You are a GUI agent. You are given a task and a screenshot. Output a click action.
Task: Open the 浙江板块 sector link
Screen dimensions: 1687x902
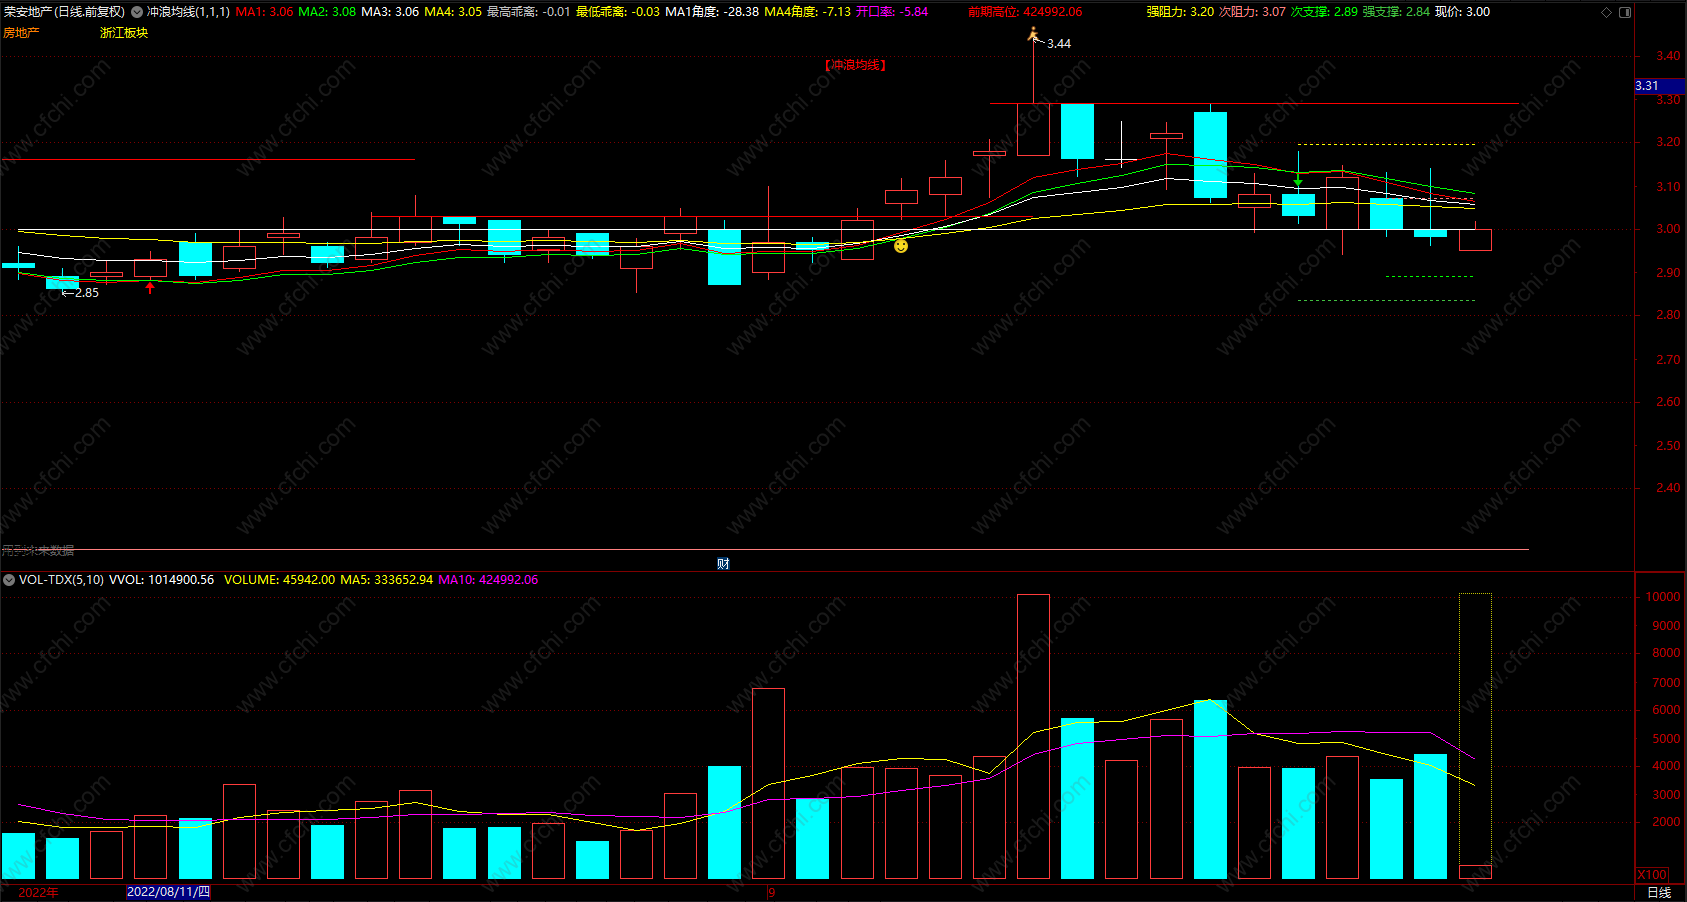tap(124, 33)
